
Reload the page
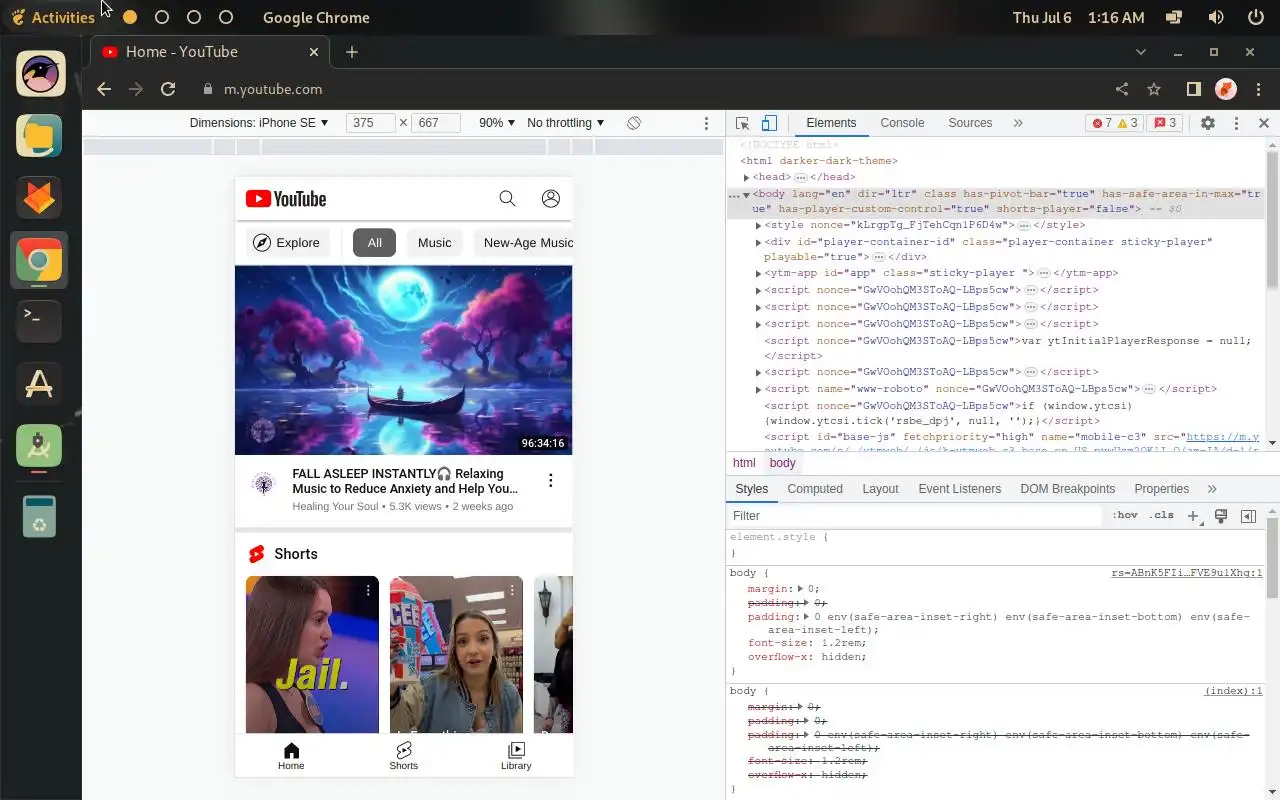point(168,89)
